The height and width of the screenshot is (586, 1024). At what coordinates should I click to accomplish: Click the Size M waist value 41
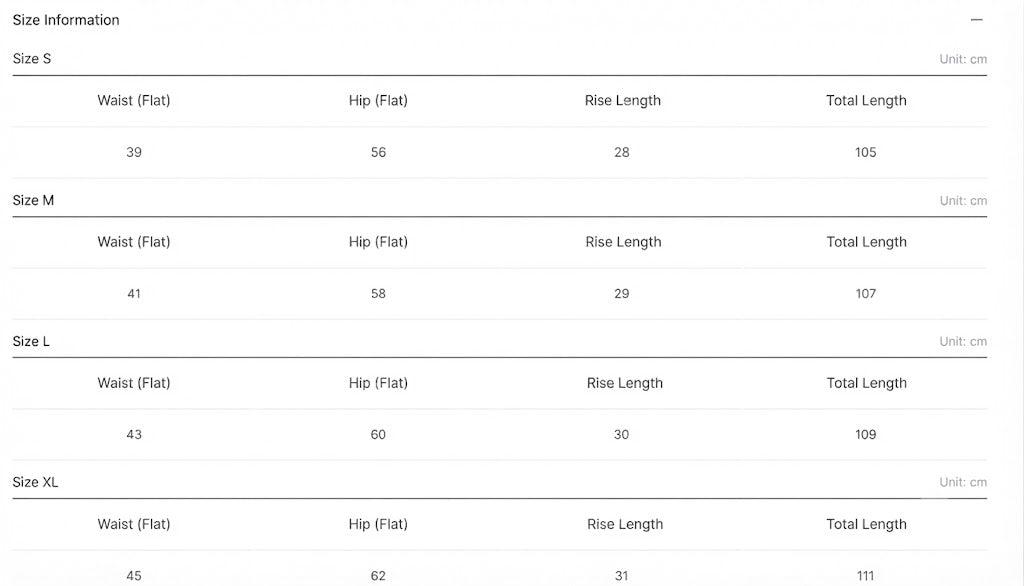pyautogui.click(x=134, y=293)
